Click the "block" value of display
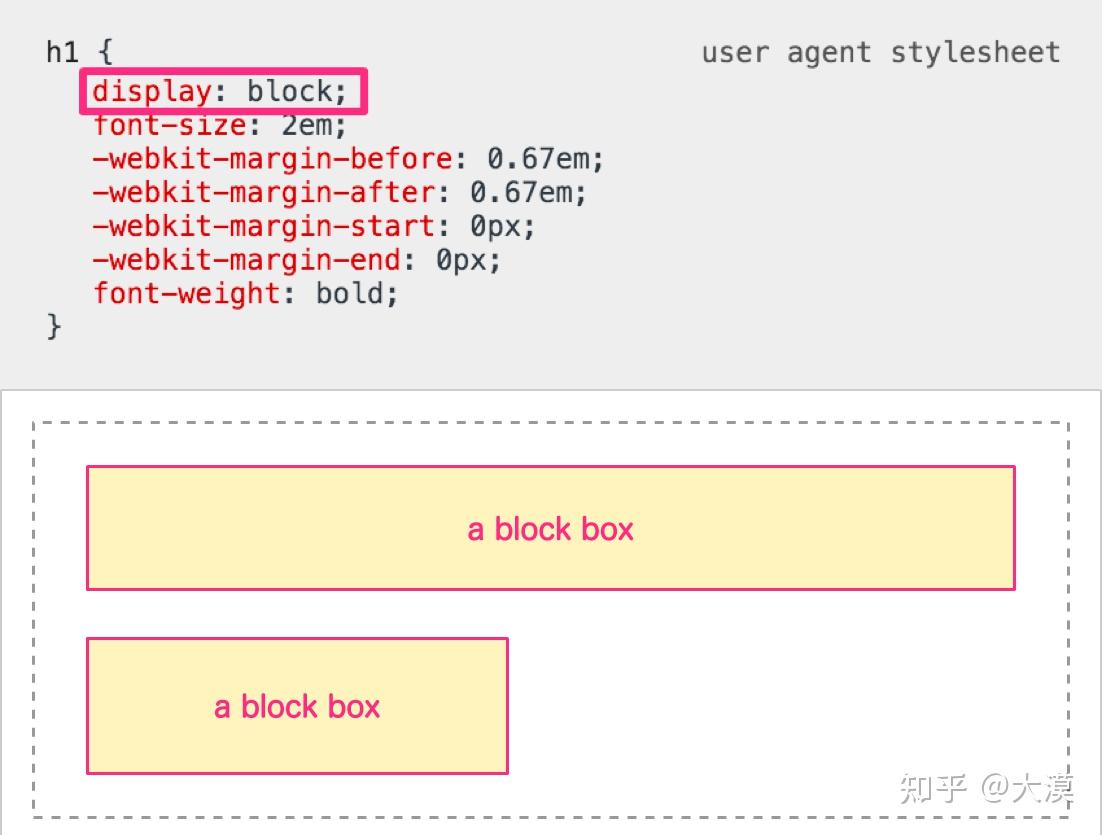The width and height of the screenshot is (1102, 835). point(291,92)
